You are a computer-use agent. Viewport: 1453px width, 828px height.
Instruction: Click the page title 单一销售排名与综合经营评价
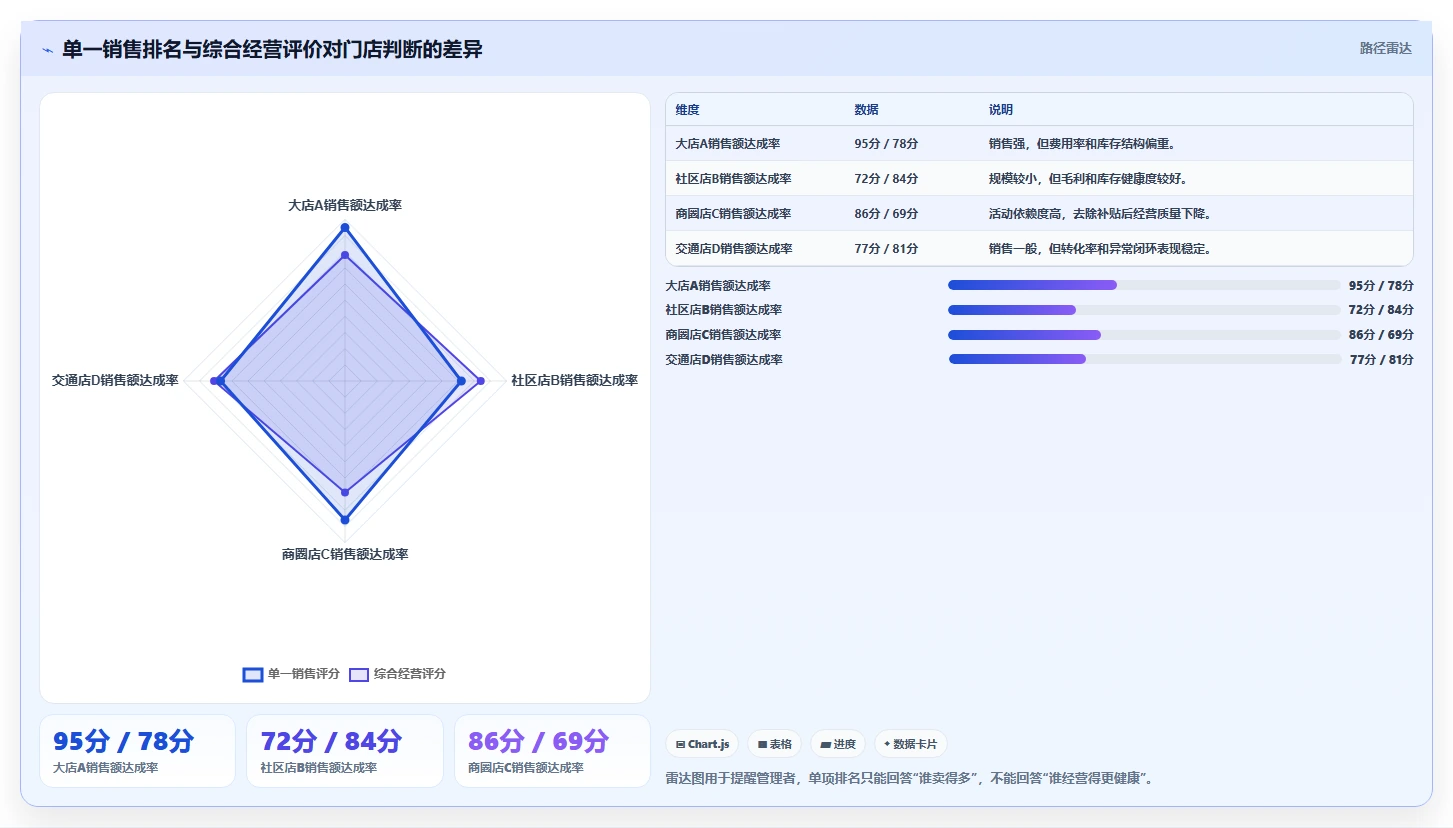[x=272, y=49]
